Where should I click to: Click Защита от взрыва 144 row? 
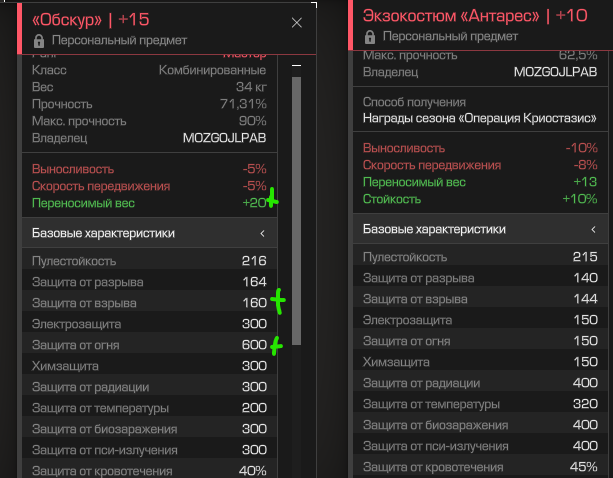tap(480, 299)
